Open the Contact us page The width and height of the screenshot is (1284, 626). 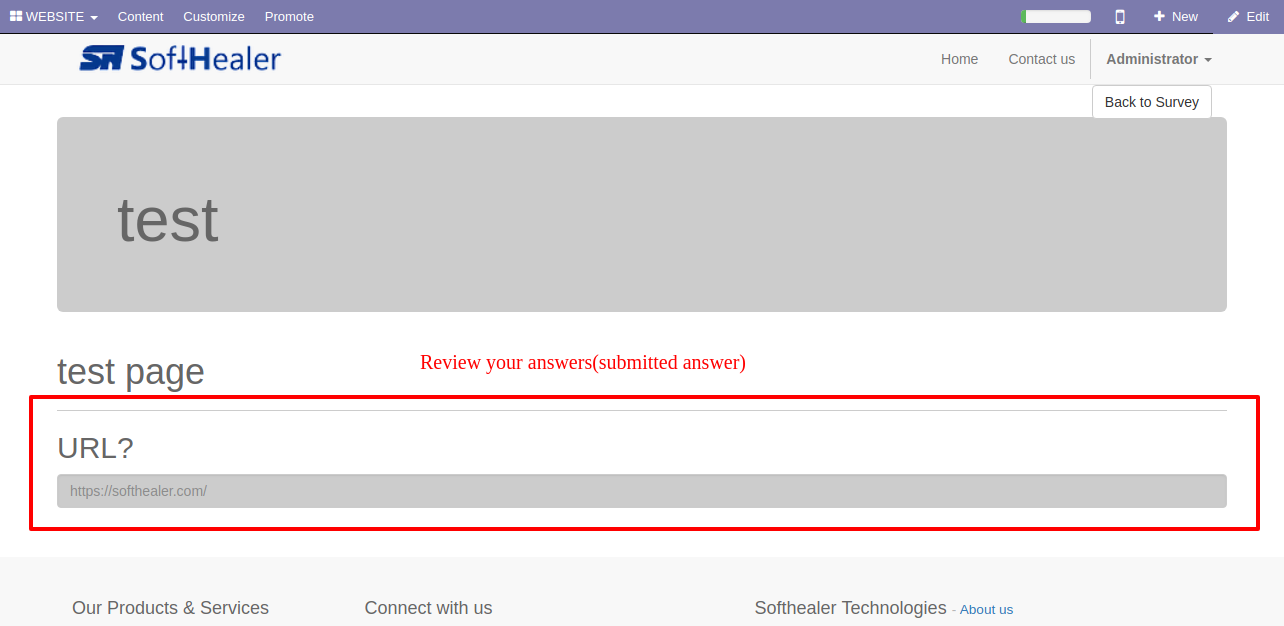pyautogui.click(x=1041, y=59)
